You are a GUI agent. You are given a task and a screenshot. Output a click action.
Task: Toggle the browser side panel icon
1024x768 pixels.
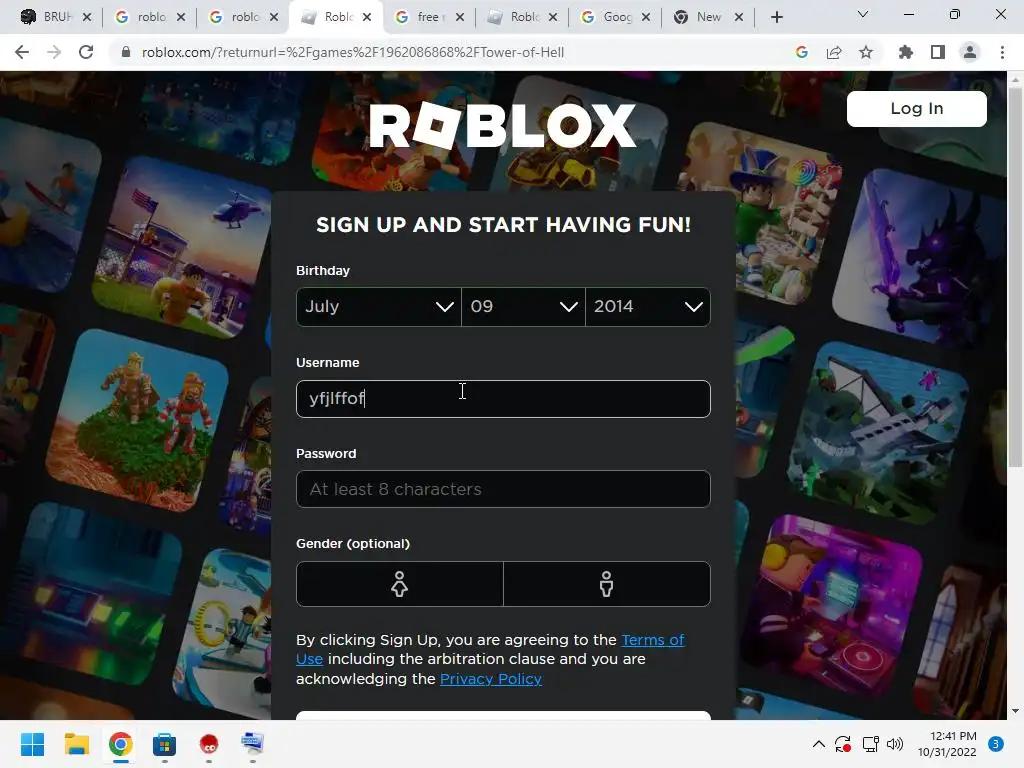click(x=938, y=52)
